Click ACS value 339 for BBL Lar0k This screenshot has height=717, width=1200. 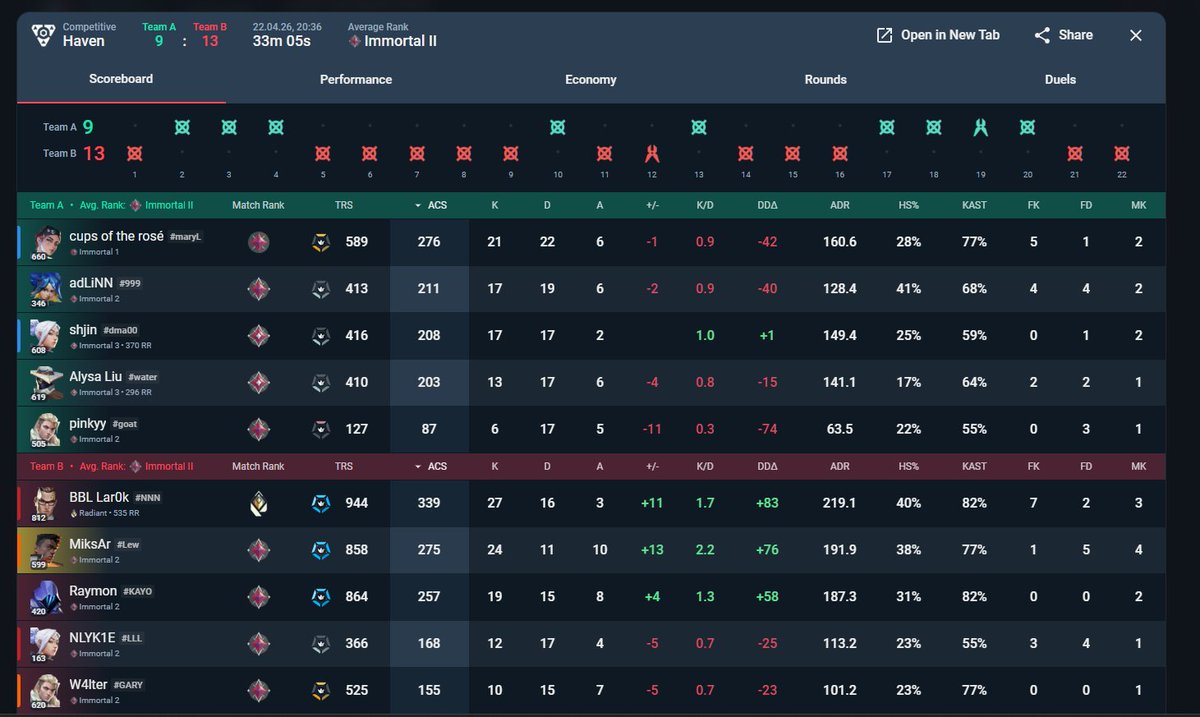[x=429, y=503]
